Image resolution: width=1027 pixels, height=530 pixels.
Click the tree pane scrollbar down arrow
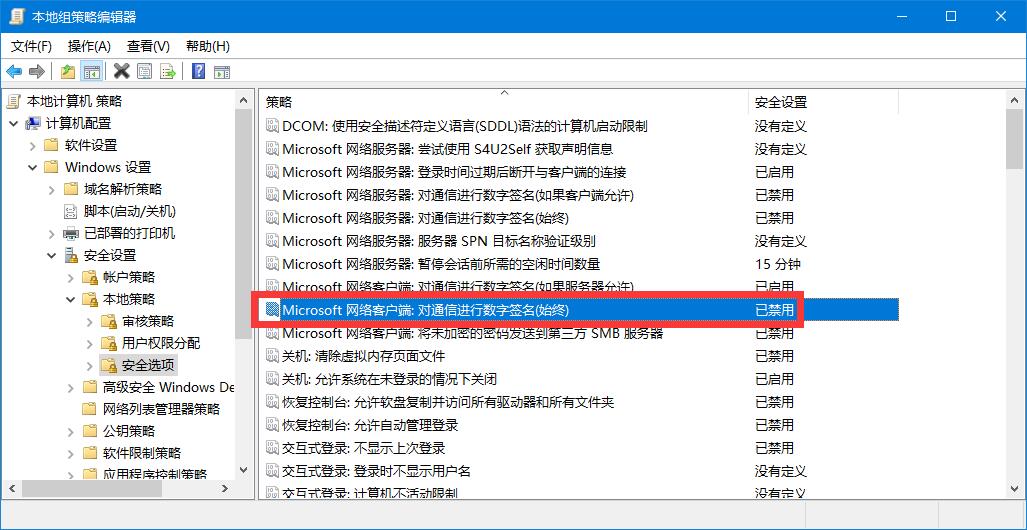pyautogui.click(x=244, y=469)
